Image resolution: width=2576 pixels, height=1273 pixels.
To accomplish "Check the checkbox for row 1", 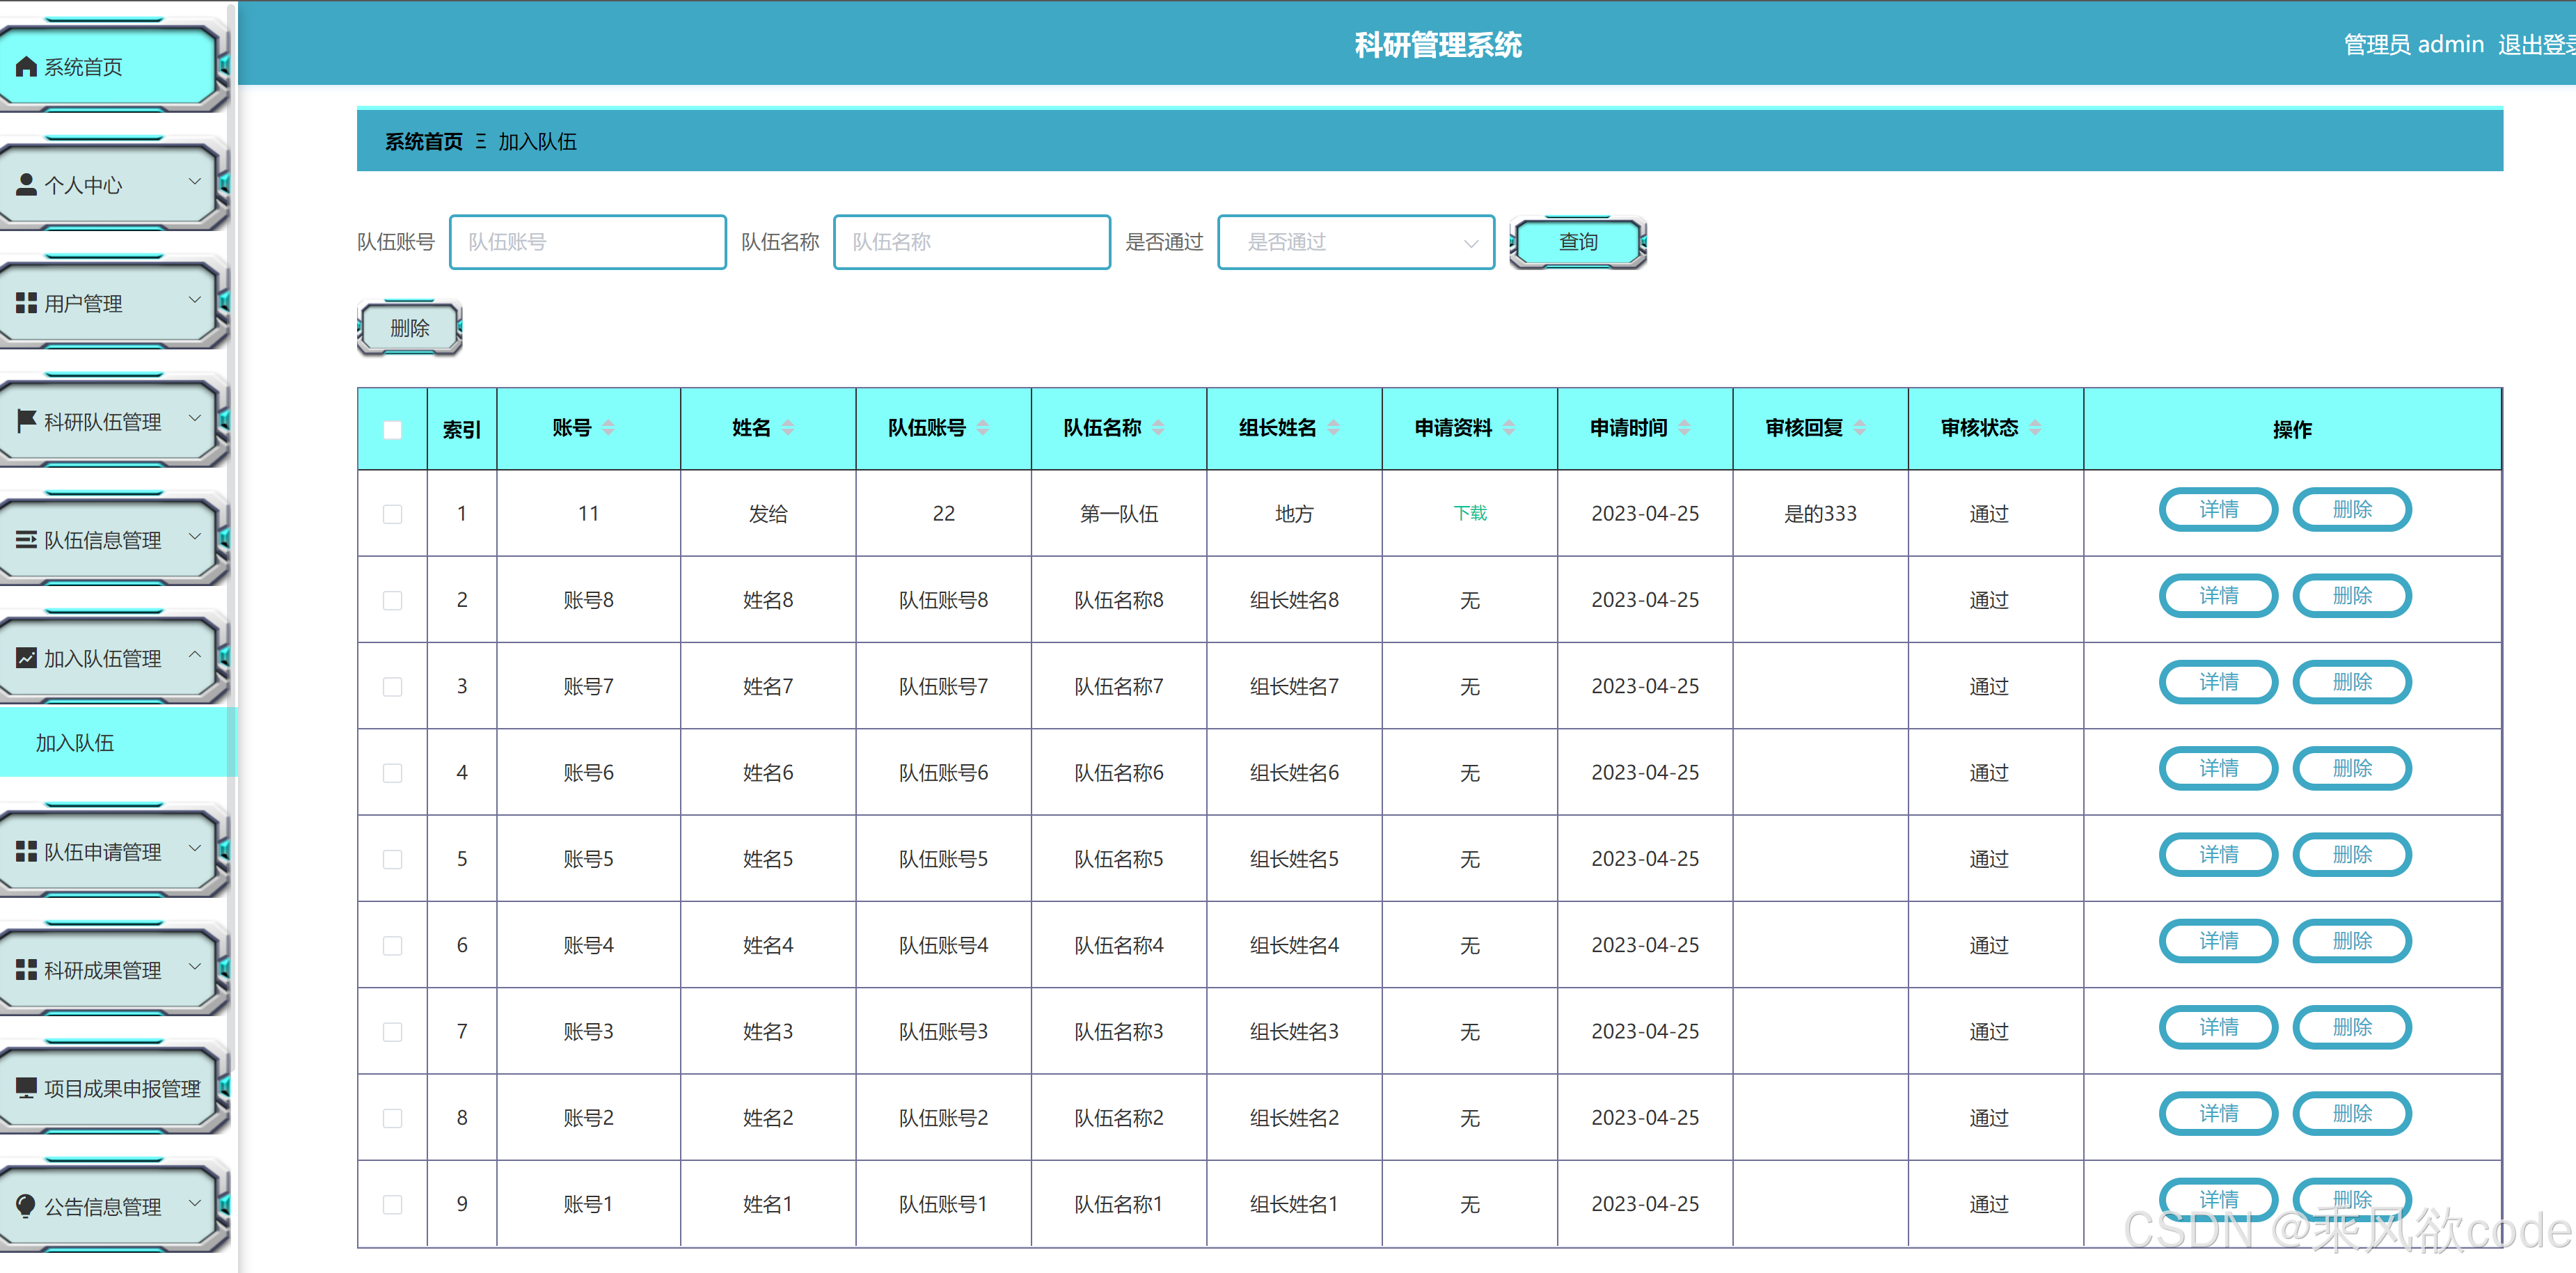I will pyautogui.click(x=392, y=514).
